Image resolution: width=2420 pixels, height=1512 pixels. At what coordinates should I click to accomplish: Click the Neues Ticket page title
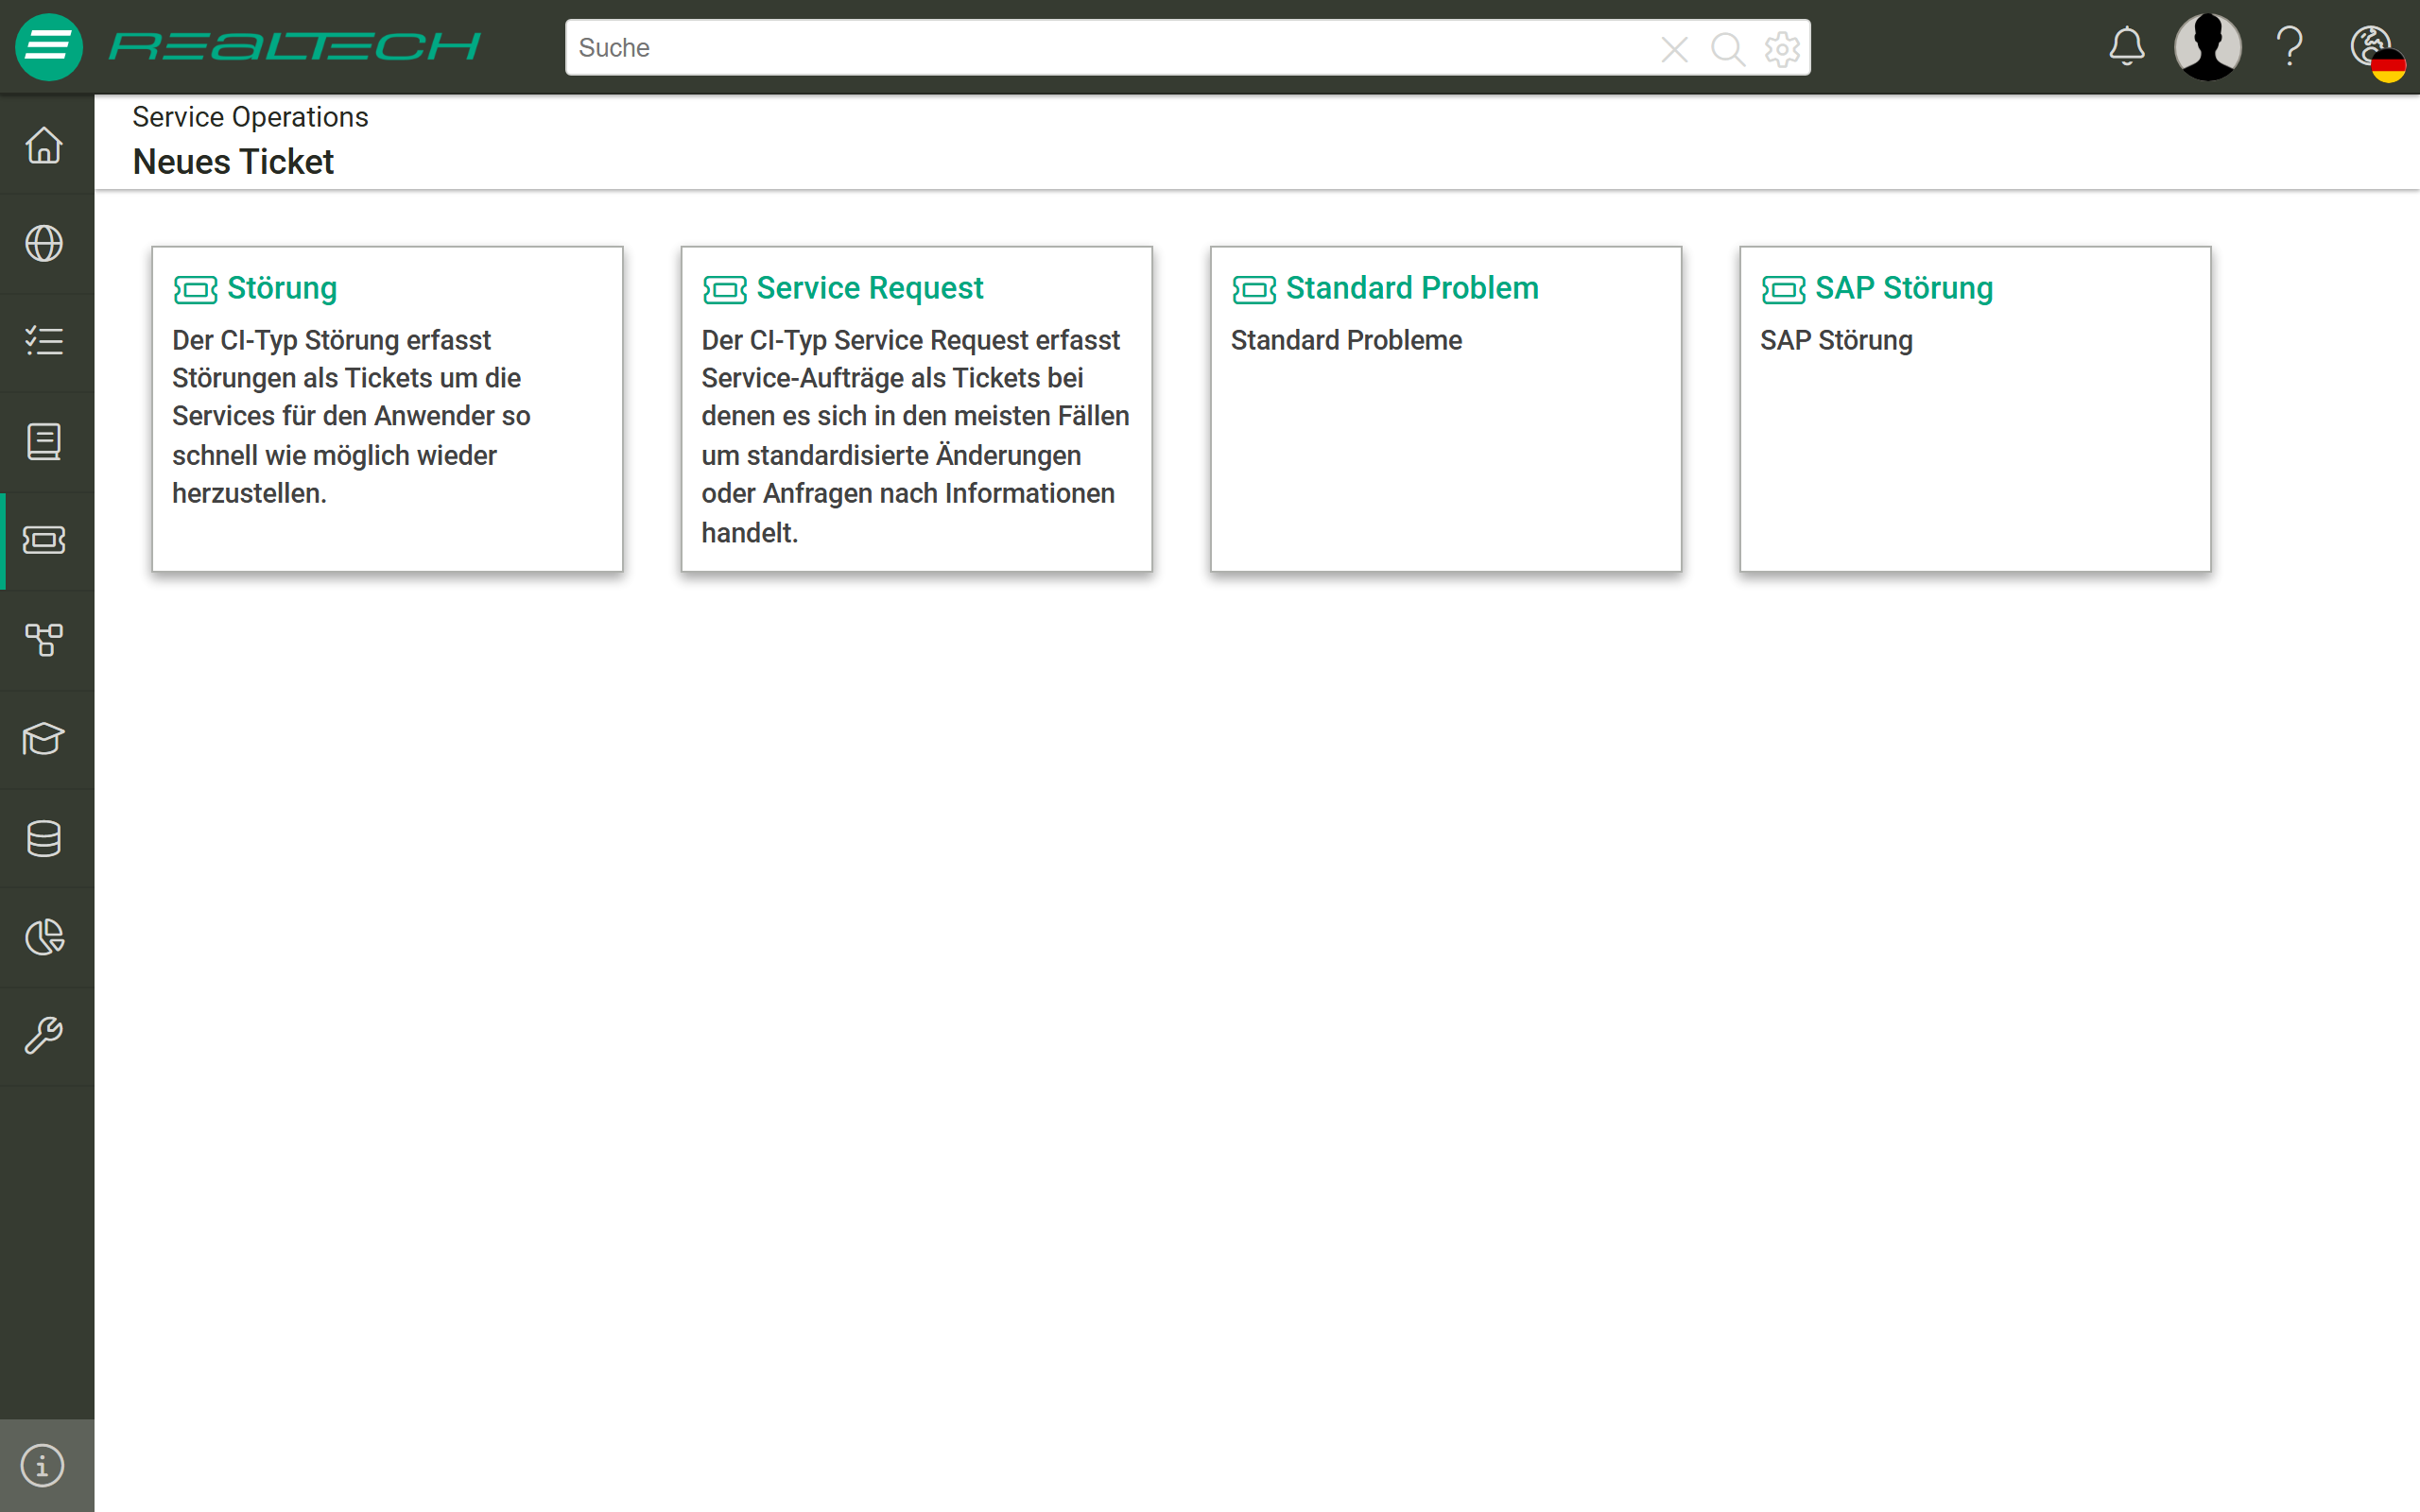(x=233, y=162)
